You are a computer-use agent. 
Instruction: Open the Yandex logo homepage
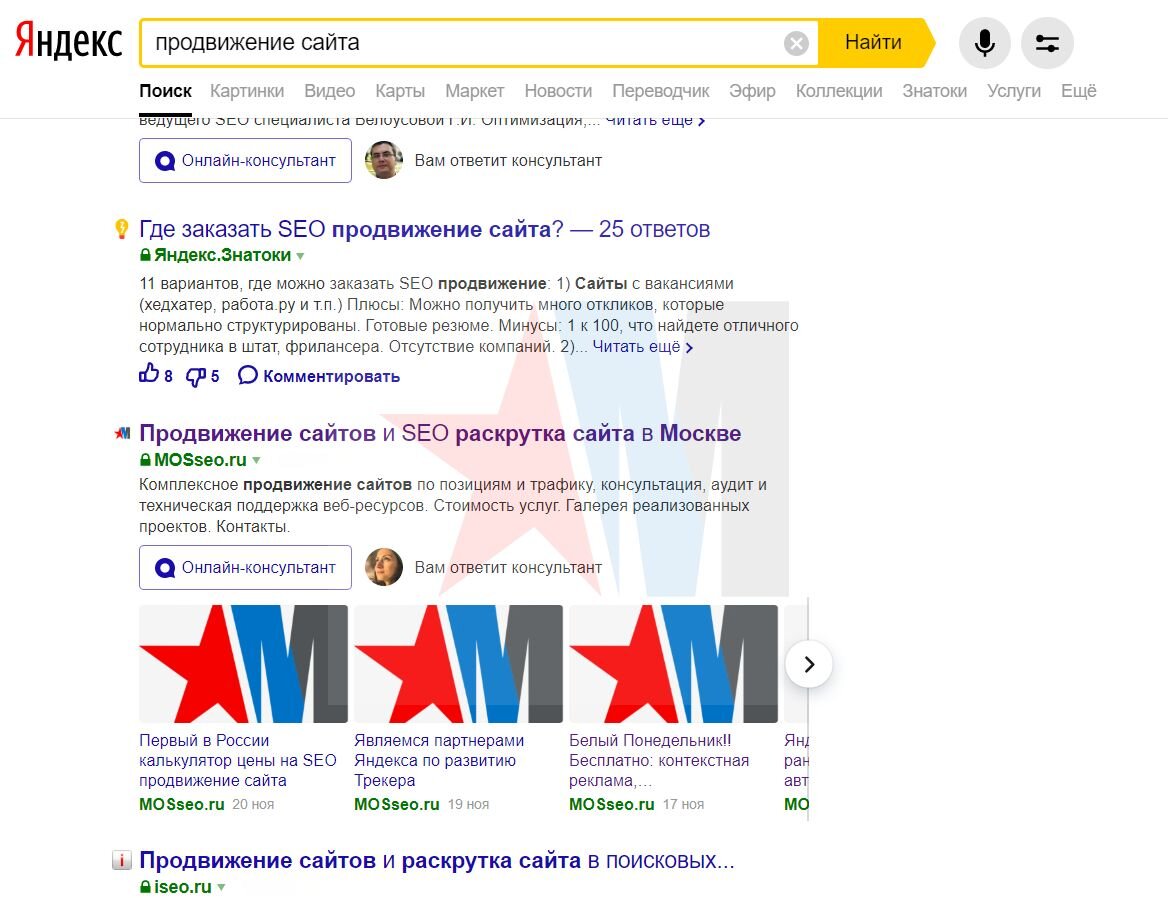pos(69,41)
